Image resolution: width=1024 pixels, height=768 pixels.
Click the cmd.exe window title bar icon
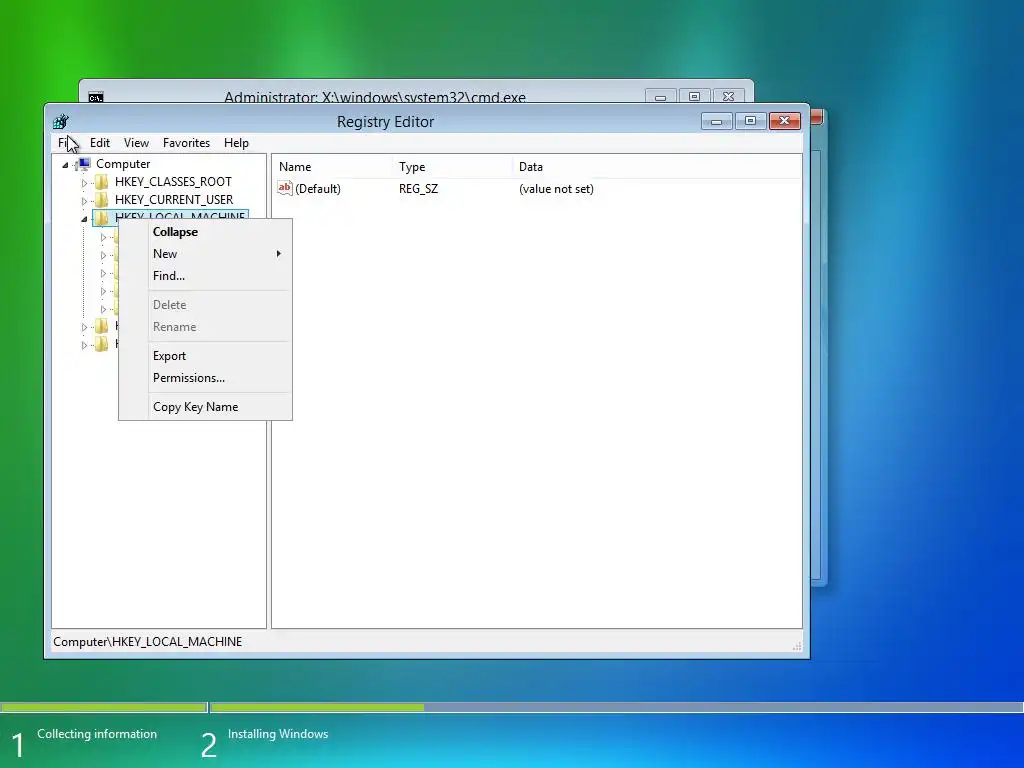click(x=96, y=97)
